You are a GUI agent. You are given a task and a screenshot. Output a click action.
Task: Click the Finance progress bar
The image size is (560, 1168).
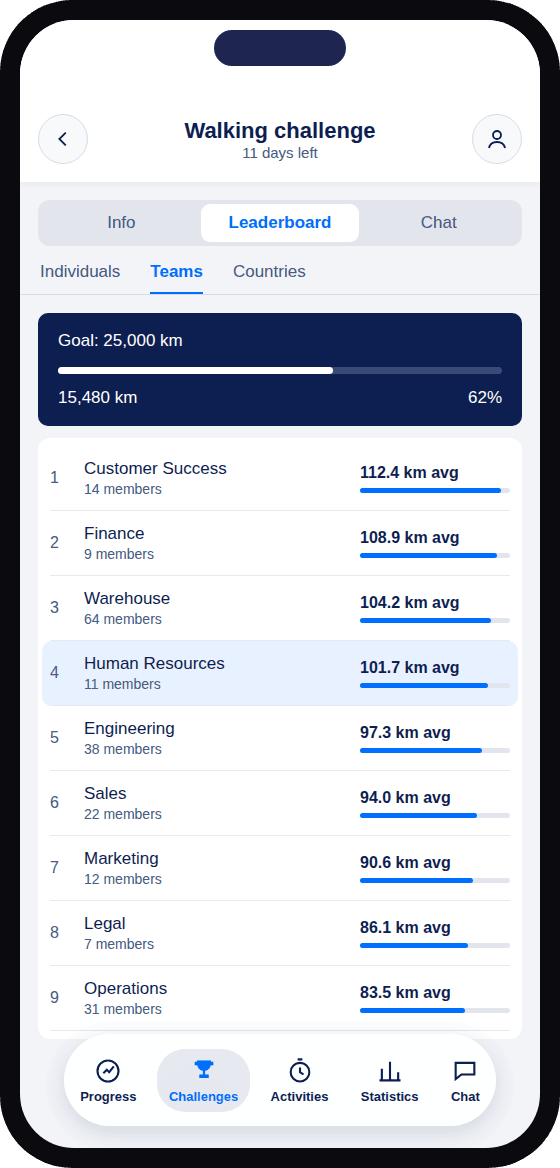point(435,555)
